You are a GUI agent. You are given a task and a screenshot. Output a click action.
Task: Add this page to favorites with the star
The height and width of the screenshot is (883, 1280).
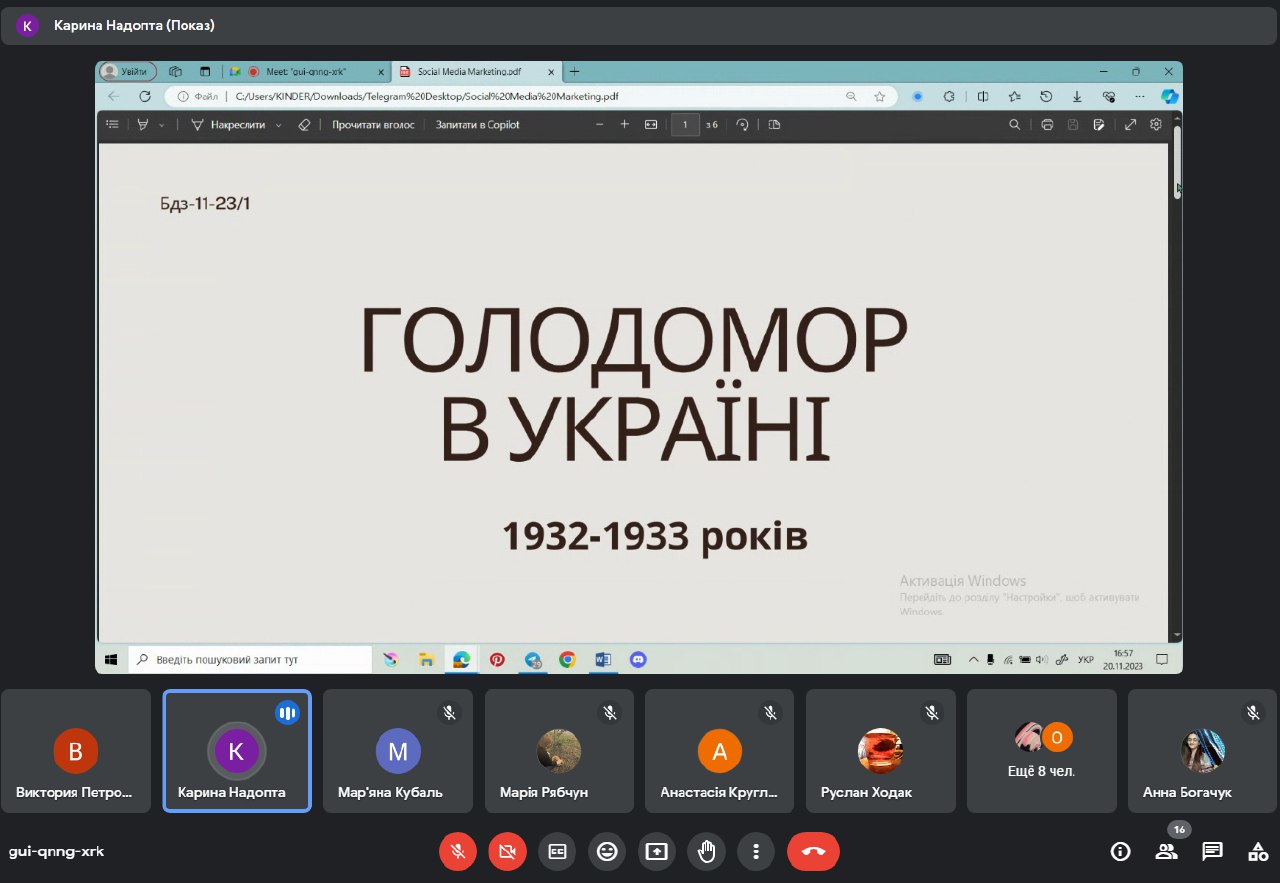879,97
